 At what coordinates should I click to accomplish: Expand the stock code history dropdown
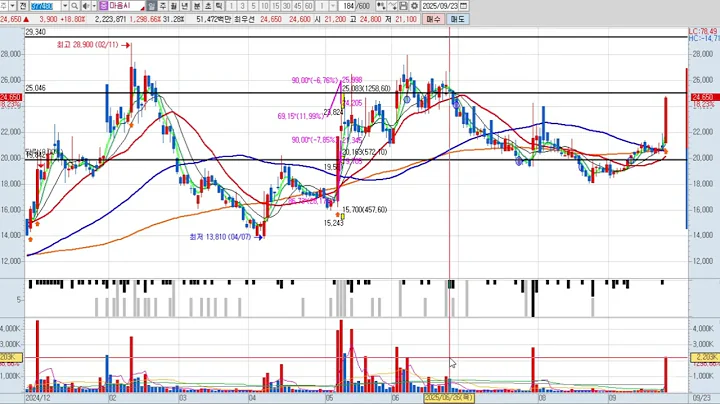click(x=65, y=6)
